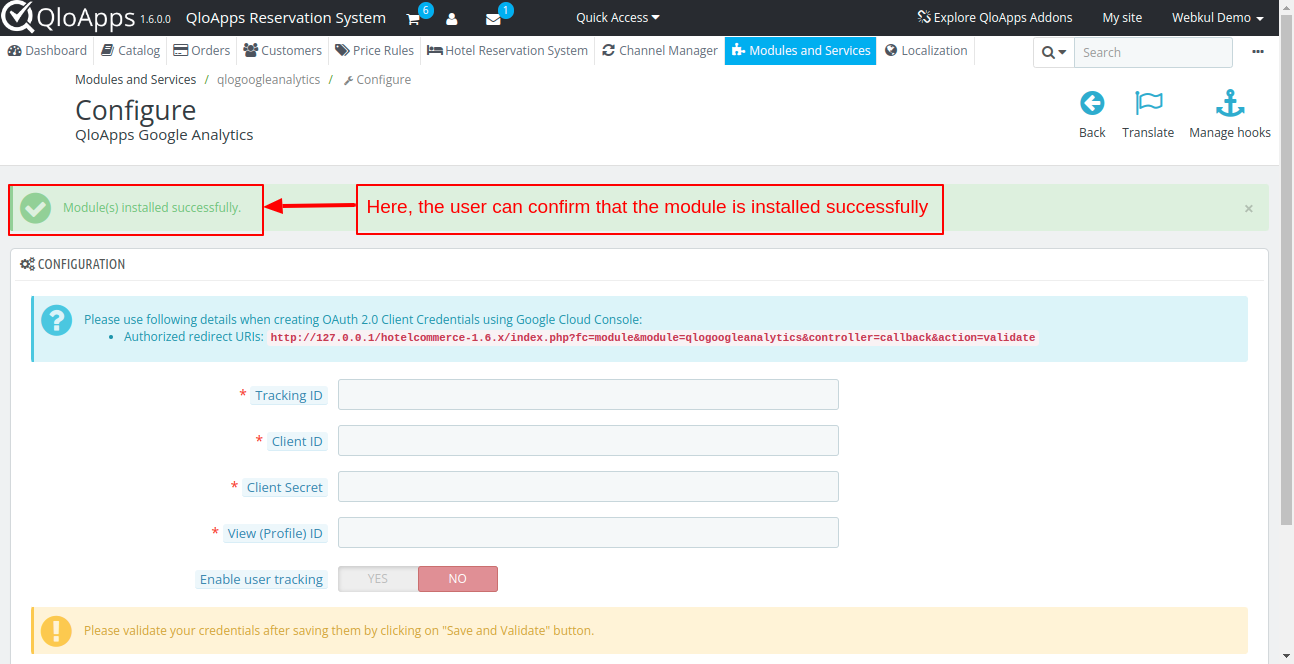The image size is (1294, 664).
Task: Click the version number 1.6.0.0 text
Action: coord(155,19)
